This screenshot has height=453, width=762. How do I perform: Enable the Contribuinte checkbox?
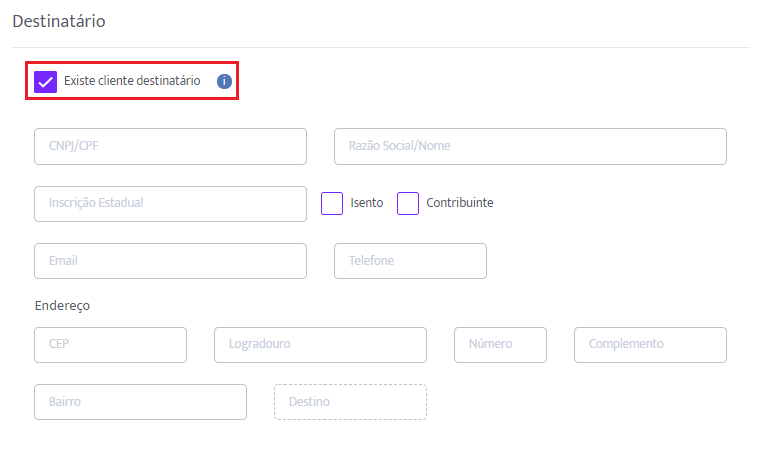point(408,203)
